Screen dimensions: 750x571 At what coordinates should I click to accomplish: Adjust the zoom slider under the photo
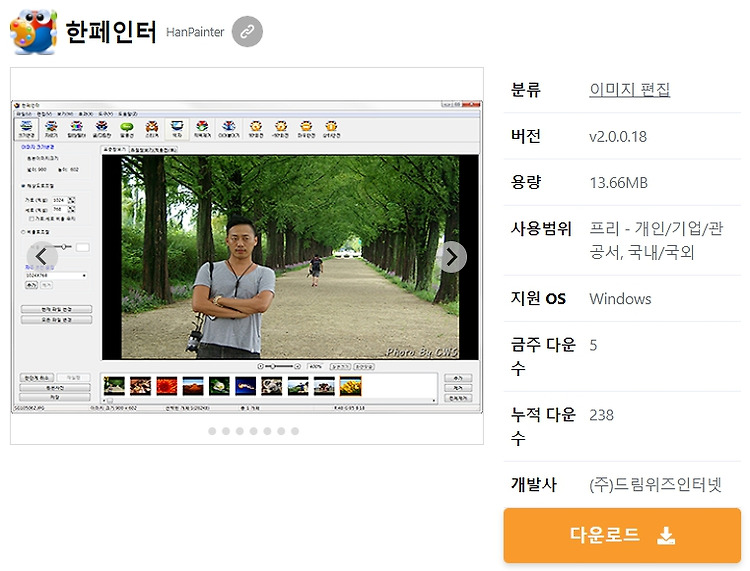(x=279, y=366)
